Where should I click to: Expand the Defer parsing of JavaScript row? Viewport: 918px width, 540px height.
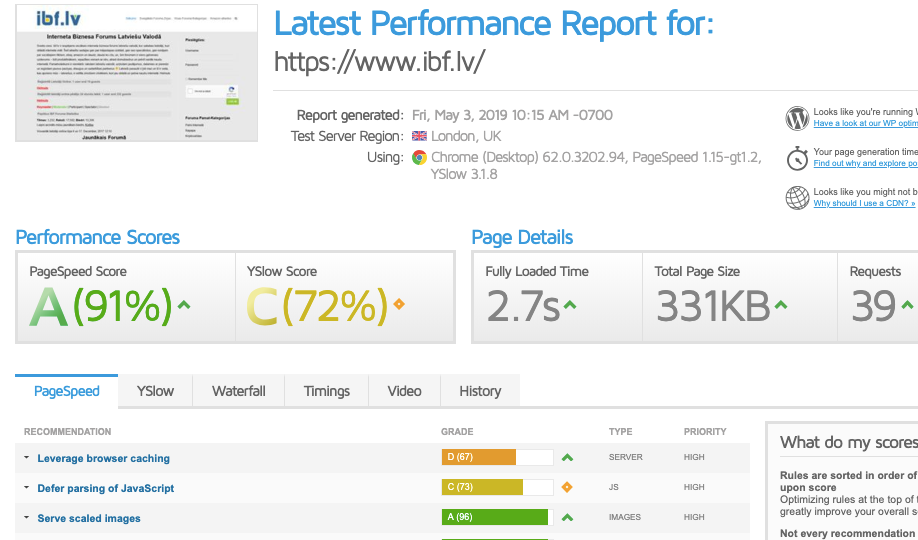(27, 488)
